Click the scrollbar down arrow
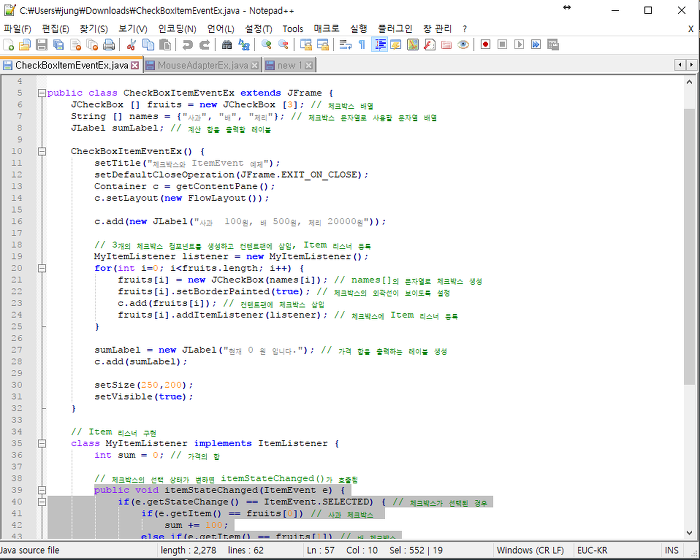The height and width of the screenshot is (560, 700). point(689,532)
